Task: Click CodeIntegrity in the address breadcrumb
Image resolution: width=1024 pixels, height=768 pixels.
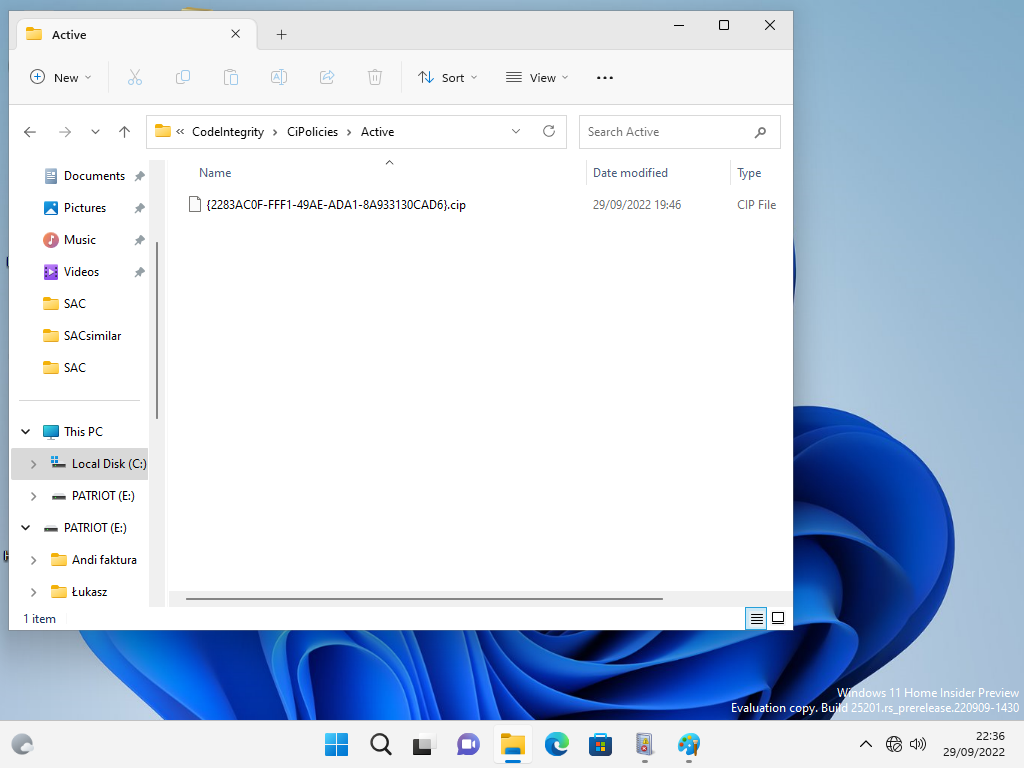Action: pyautogui.click(x=228, y=132)
